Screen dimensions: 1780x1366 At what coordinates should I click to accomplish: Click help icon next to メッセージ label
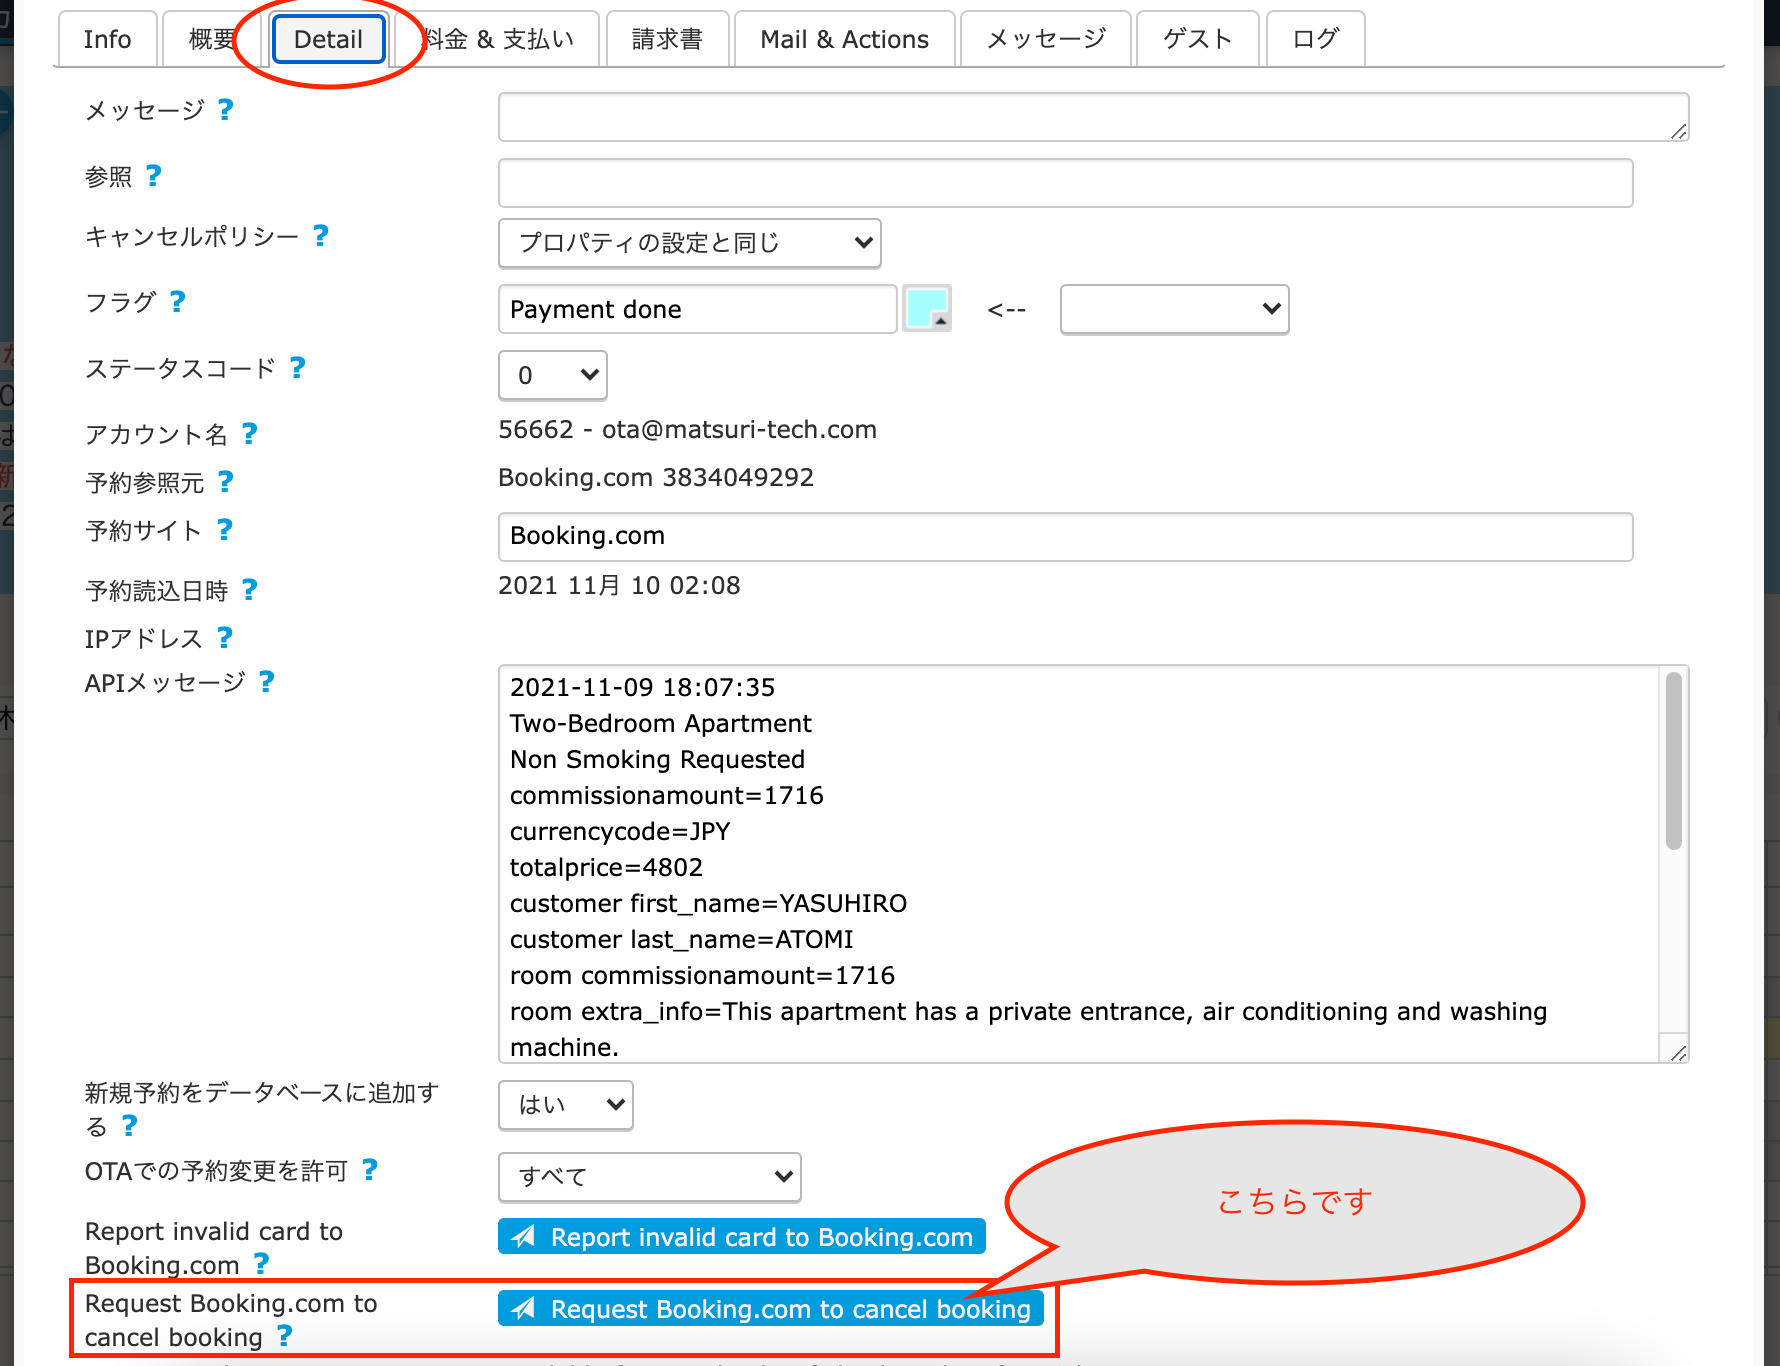click(x=225, y=109)
